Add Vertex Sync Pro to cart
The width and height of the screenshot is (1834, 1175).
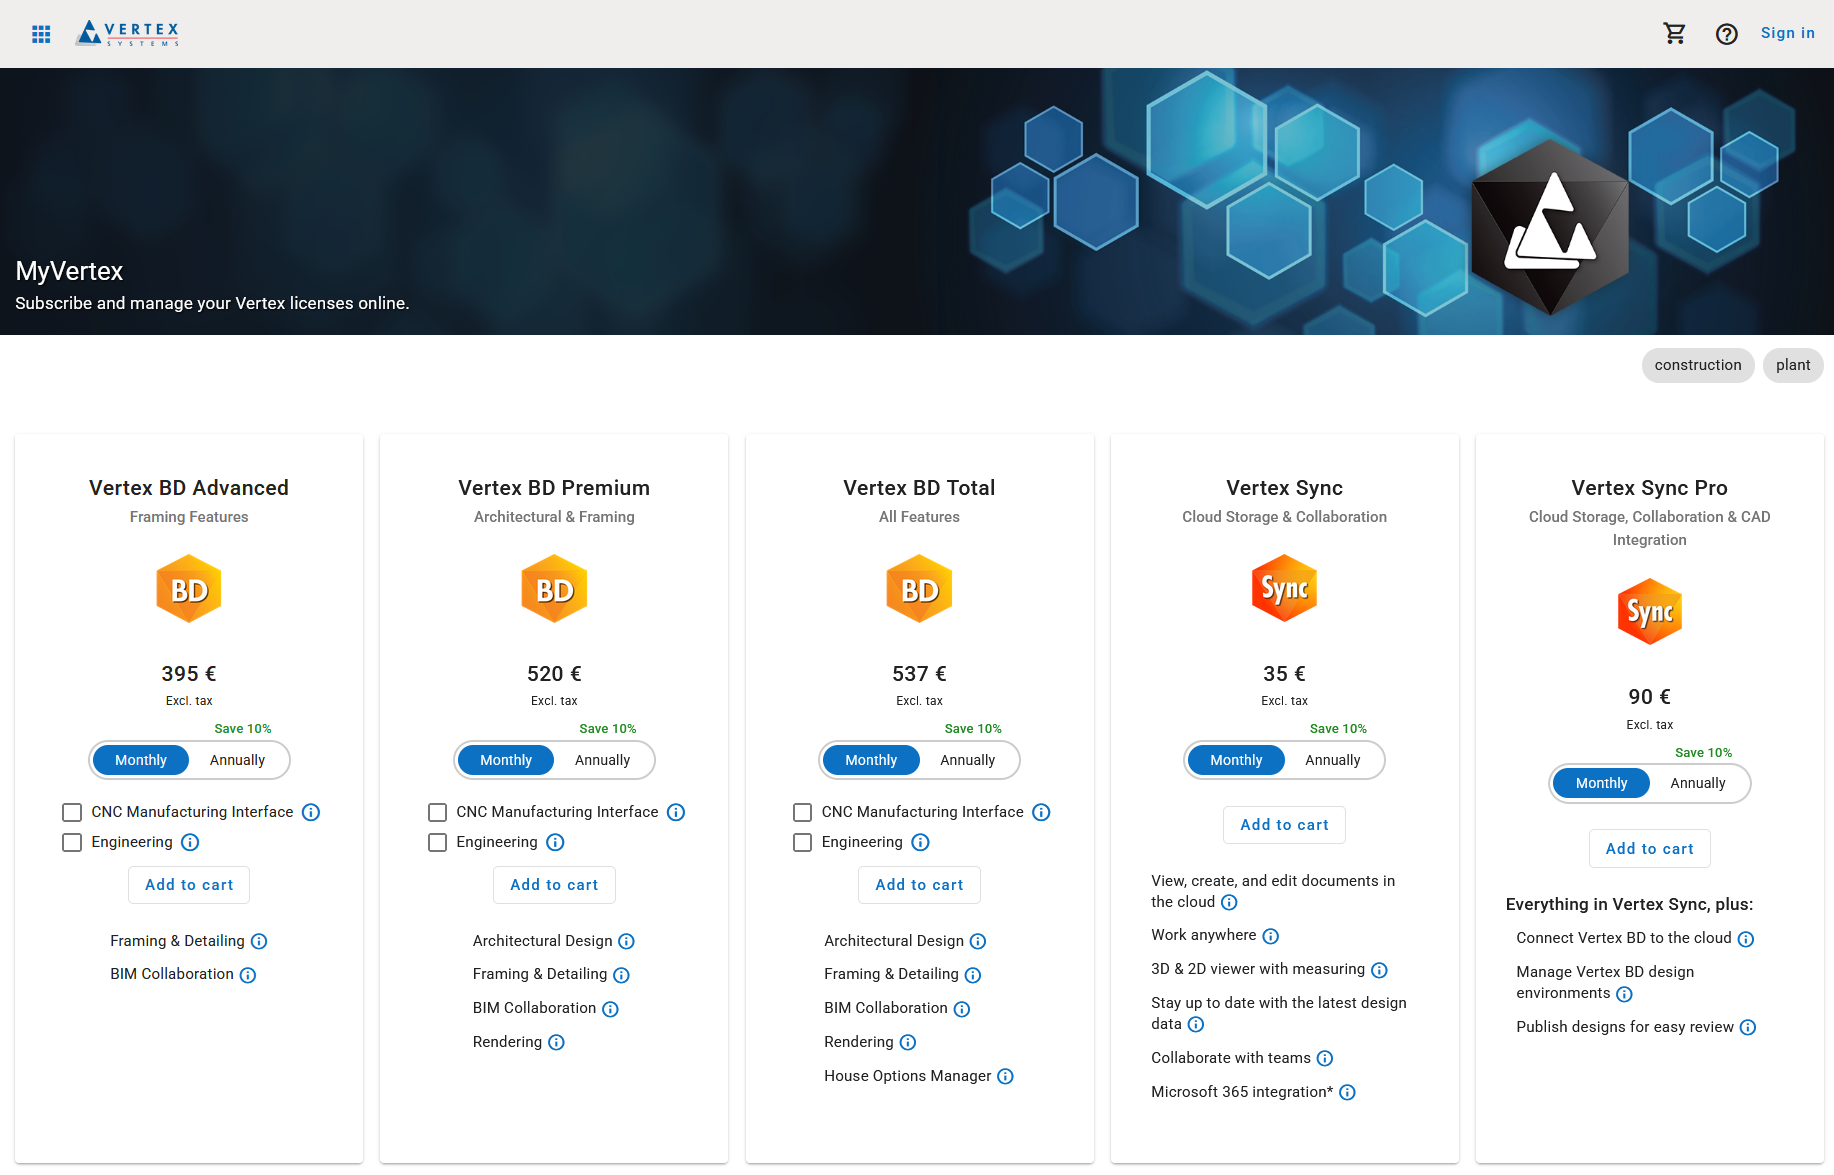1650,849
